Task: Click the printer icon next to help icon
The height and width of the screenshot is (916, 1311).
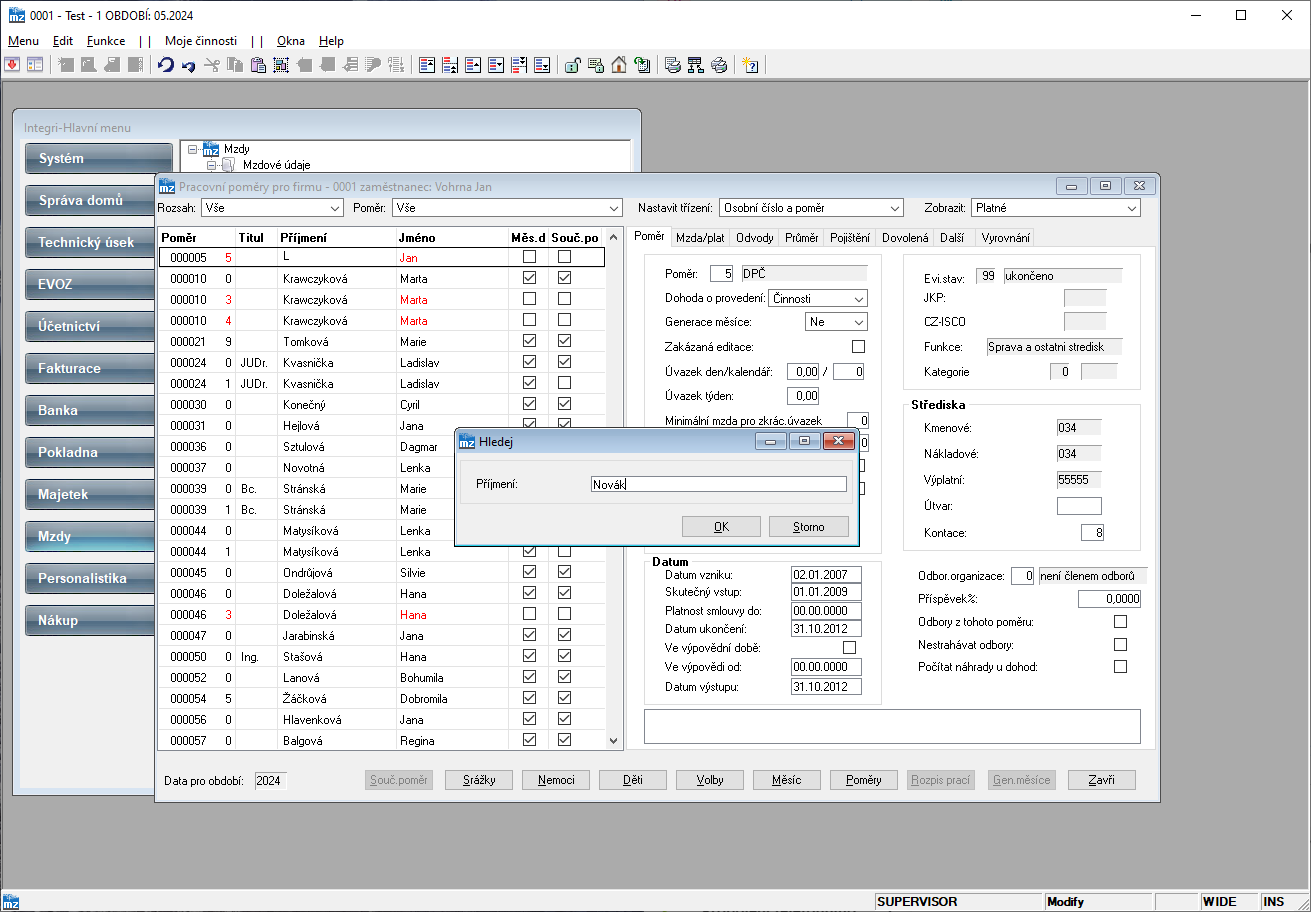Action: tap(719, 65)
